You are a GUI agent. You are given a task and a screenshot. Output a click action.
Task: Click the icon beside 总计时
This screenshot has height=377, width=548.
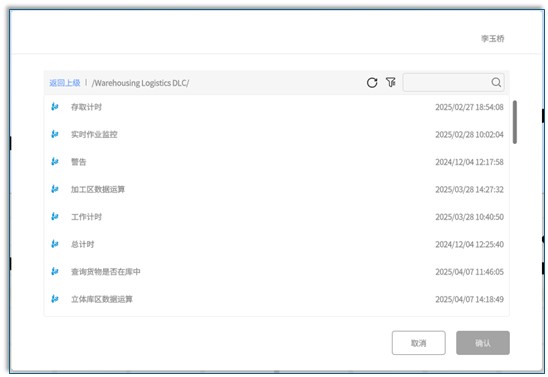(55, 244)
